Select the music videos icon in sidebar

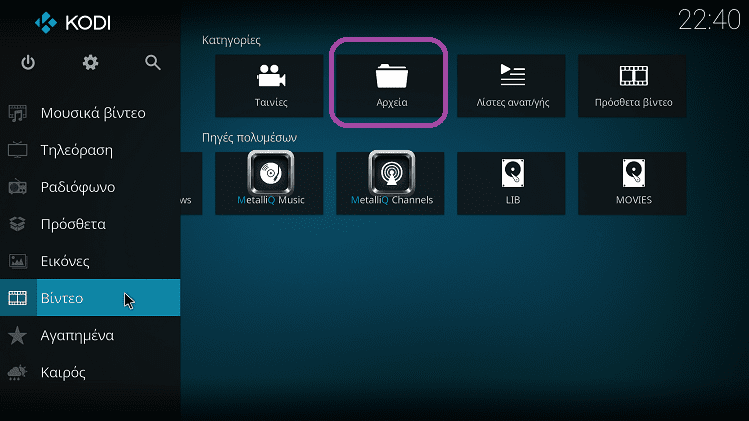(18, 113)
